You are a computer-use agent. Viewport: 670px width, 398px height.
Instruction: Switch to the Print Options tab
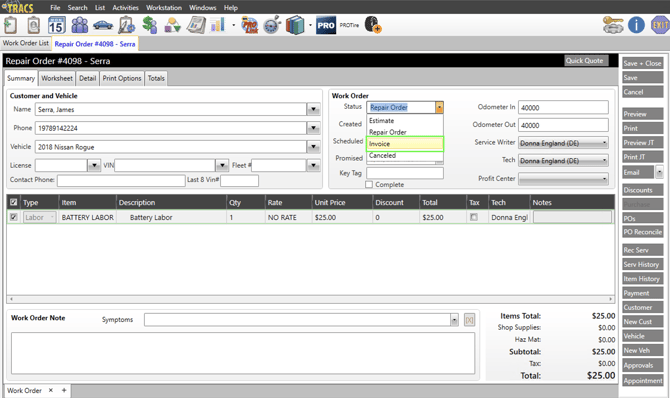[x=122, y=78]
